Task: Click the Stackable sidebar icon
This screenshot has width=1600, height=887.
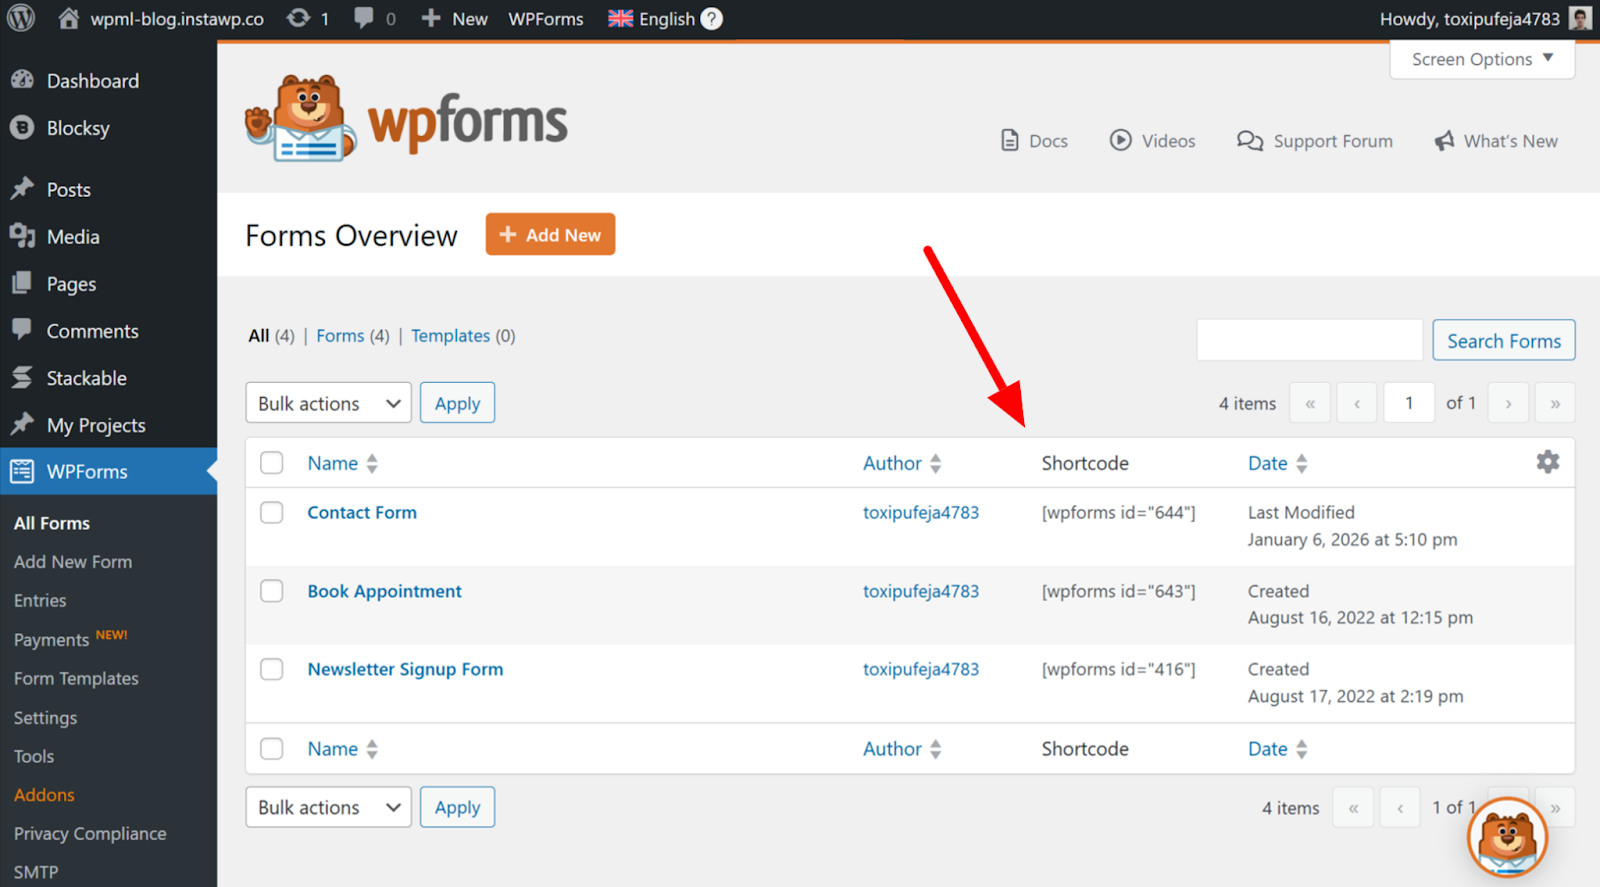Action: point(22,377)
